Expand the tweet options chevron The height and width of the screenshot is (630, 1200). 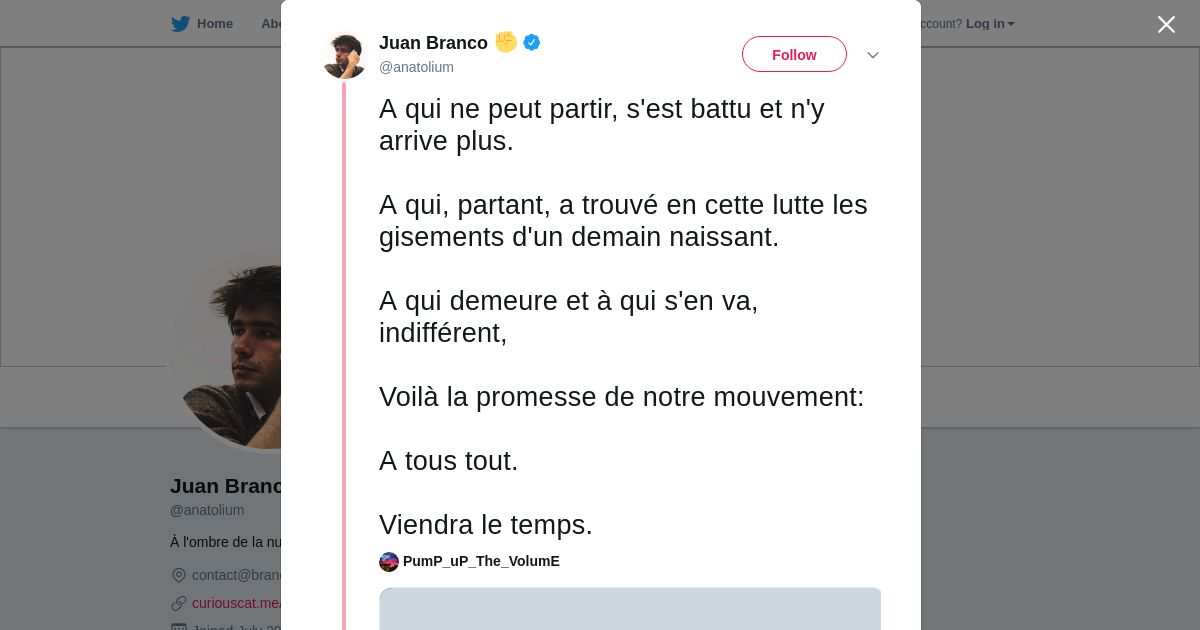click(872, 55)
